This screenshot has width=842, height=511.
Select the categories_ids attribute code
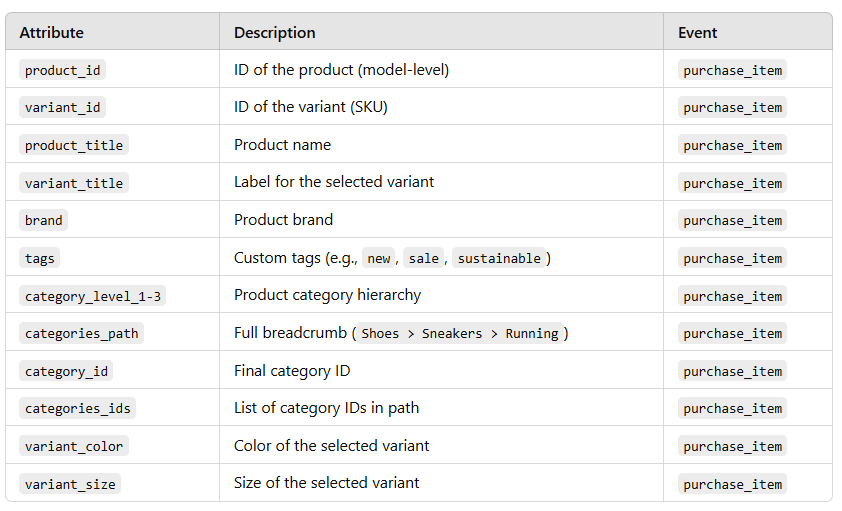[77, 408]
